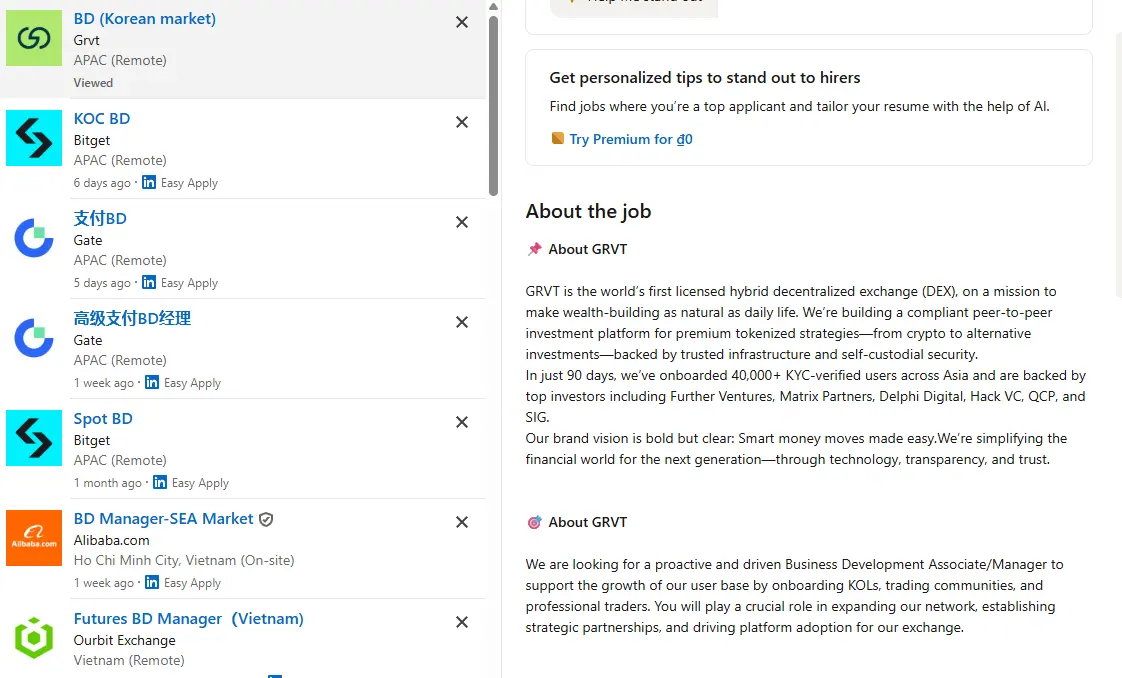Dismiss the BD (Korean market) job
This screenshot has height=678, width=1122.
(462, 22)
